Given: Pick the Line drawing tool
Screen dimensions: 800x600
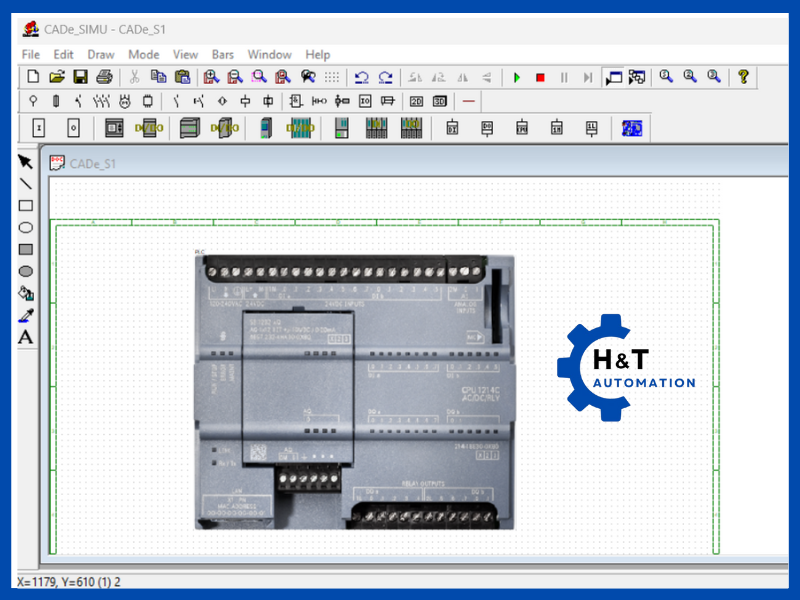Looking at the screenshot, I should coord(26,184).
